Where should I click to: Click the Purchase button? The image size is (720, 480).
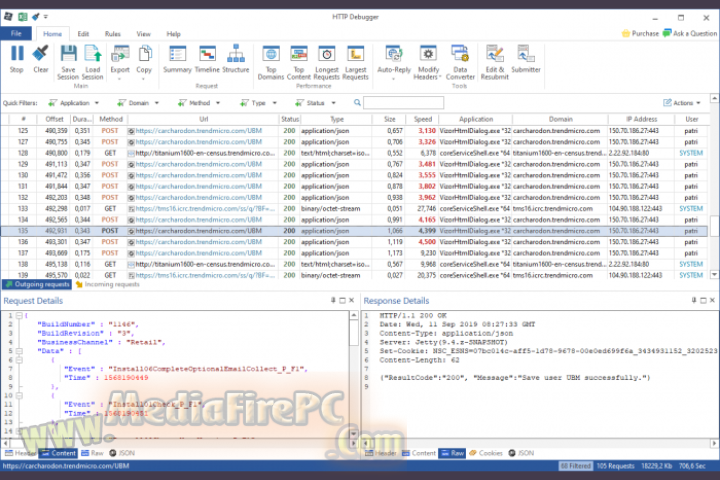(x=640, y=34)
